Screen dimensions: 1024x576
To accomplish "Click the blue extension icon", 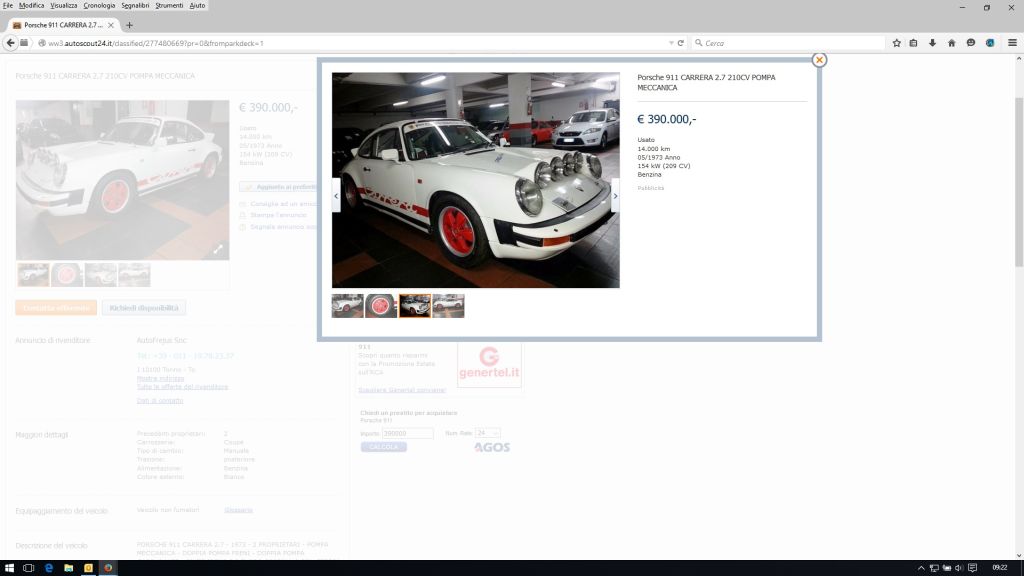I will pos(990,43).
